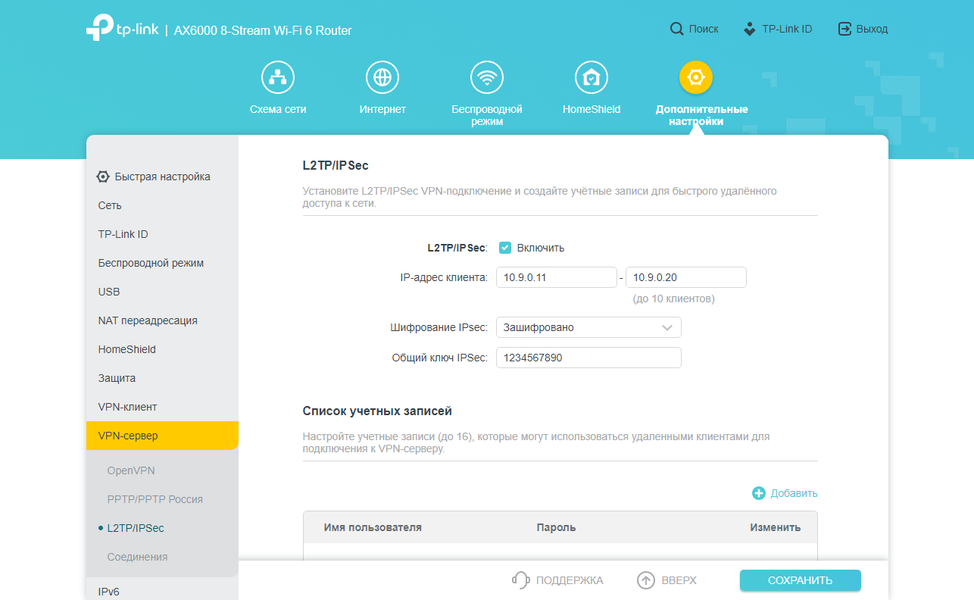974x600 pixels.
Task: Click the Выход text in header
Action: point(872,29)
